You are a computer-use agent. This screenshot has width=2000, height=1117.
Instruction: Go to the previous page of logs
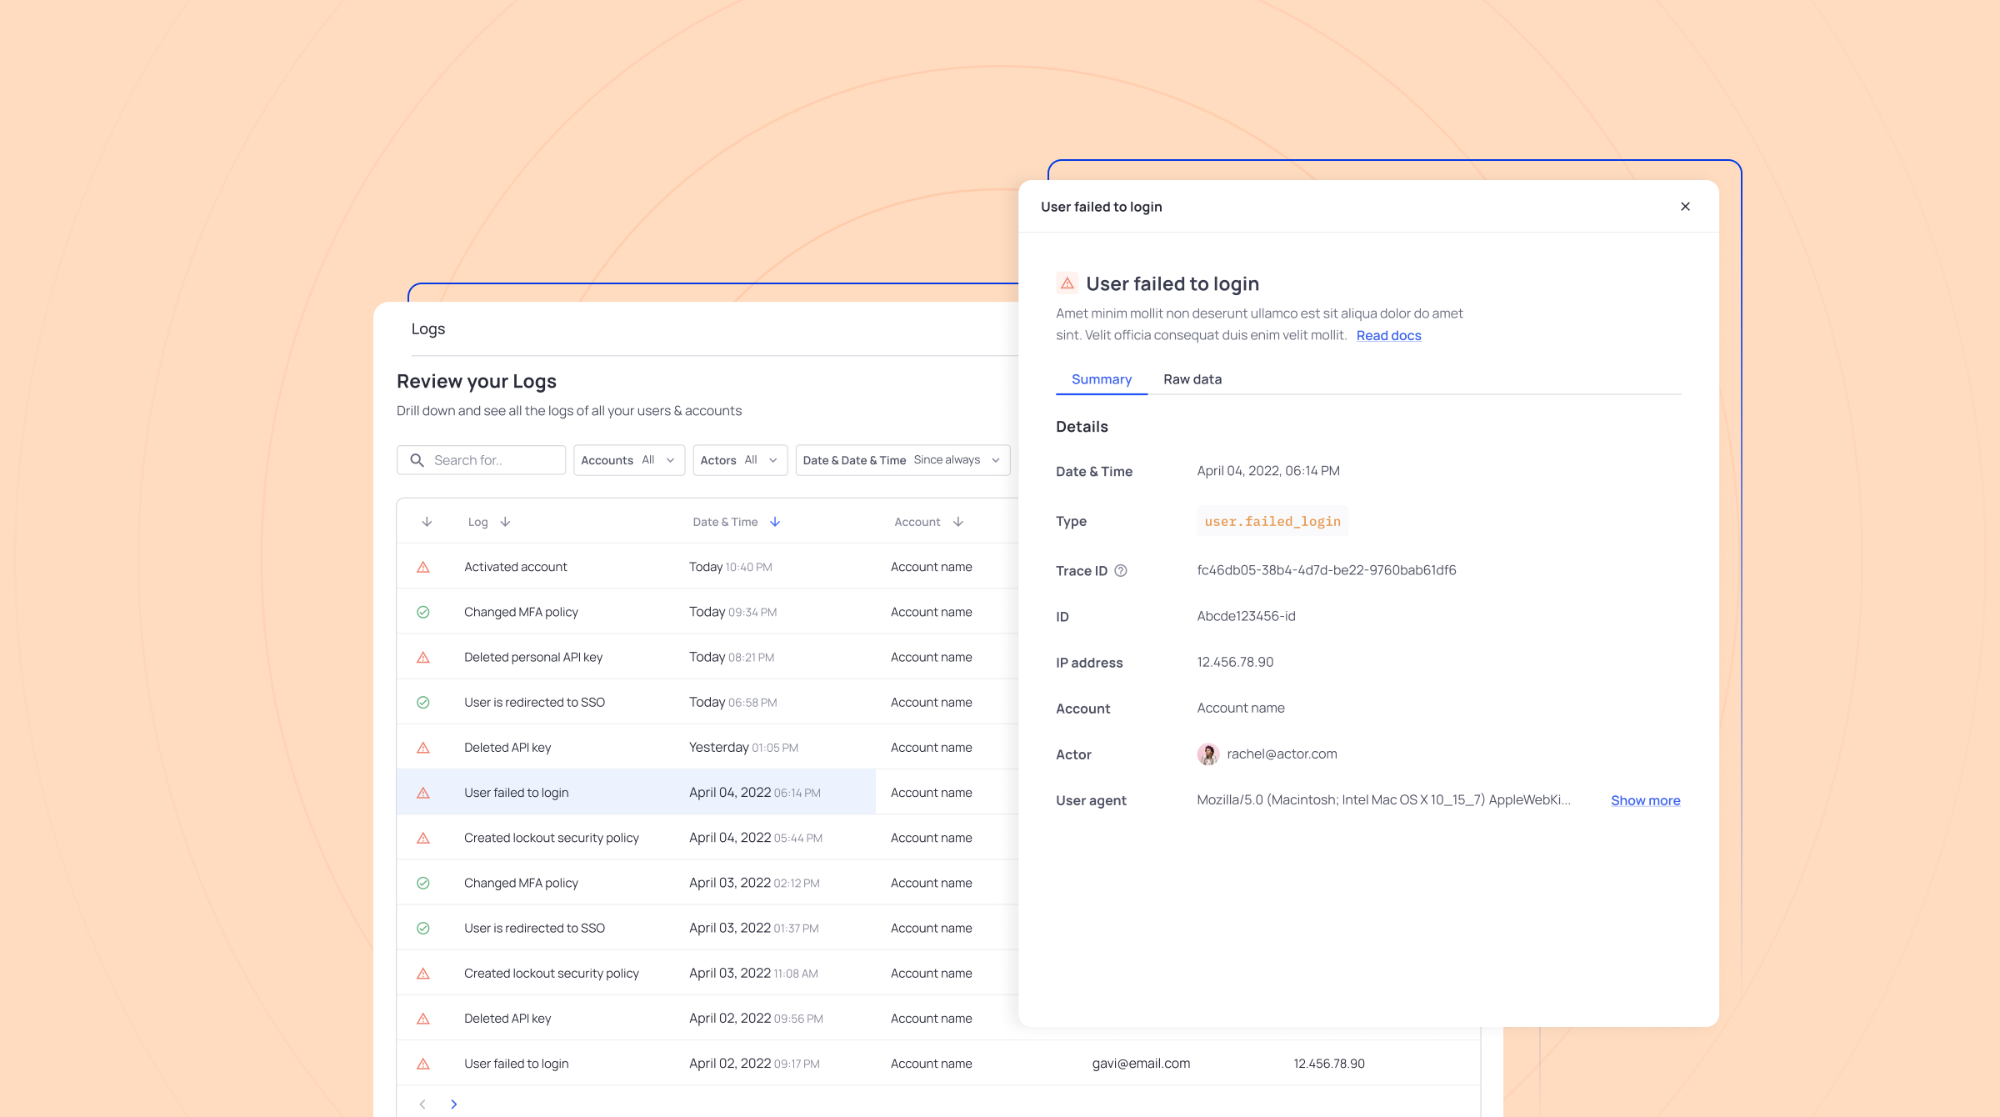[423, 1104]
